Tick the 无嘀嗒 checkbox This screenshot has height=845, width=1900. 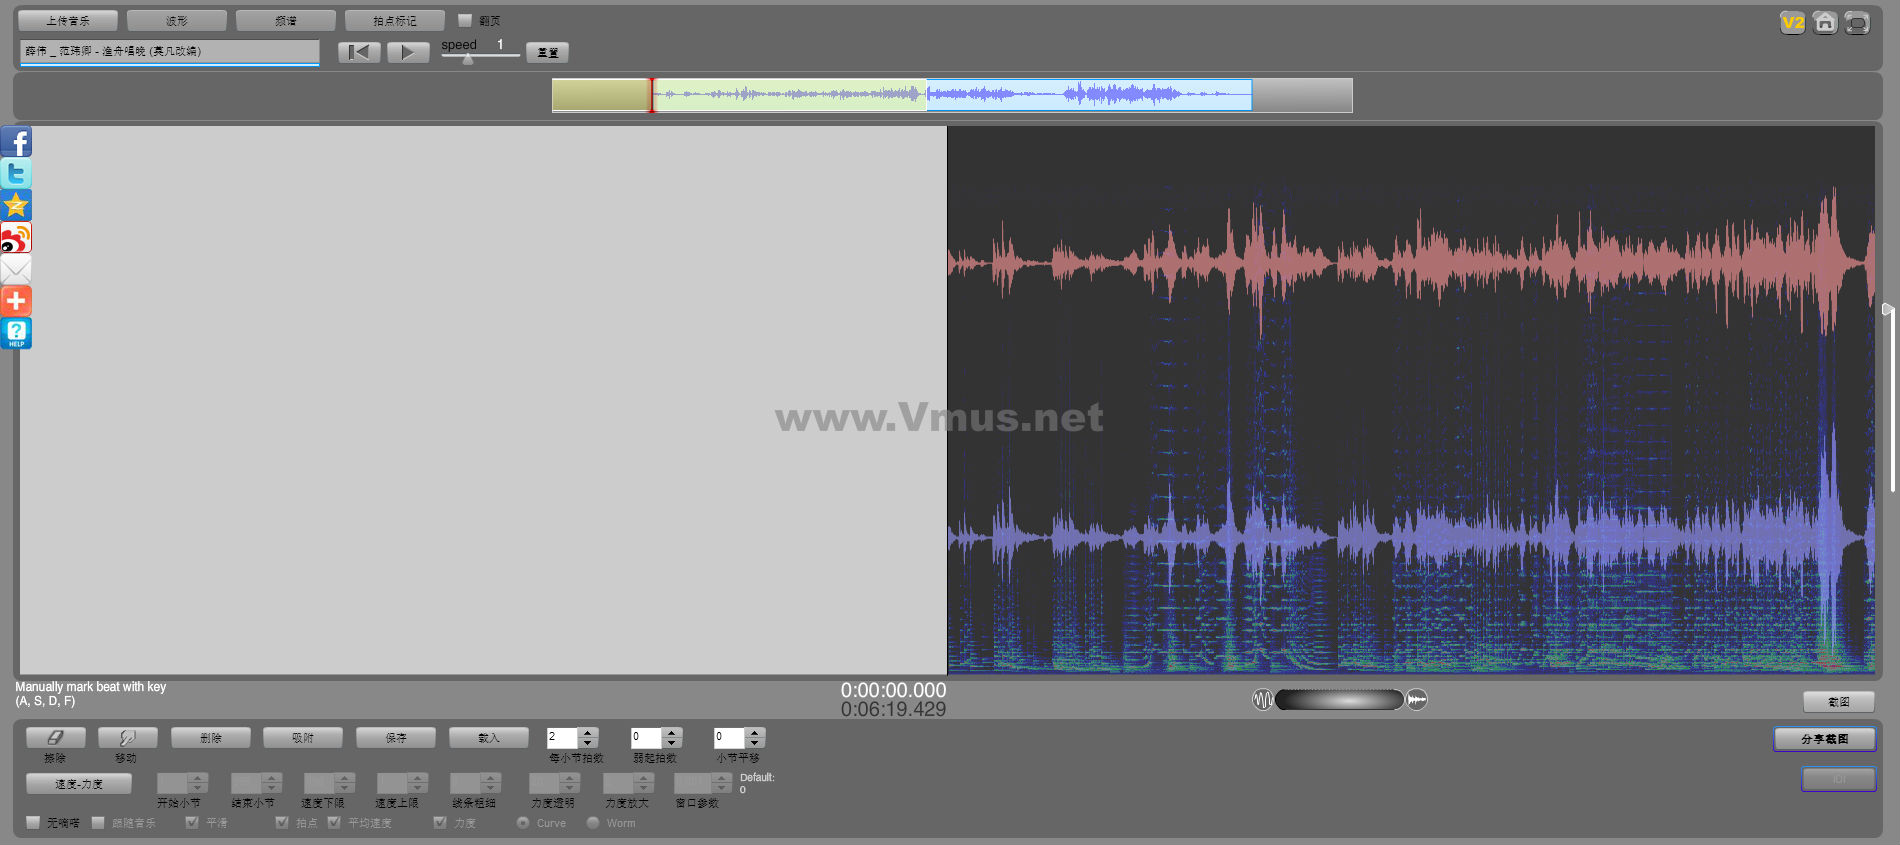(x=33, y=822)
